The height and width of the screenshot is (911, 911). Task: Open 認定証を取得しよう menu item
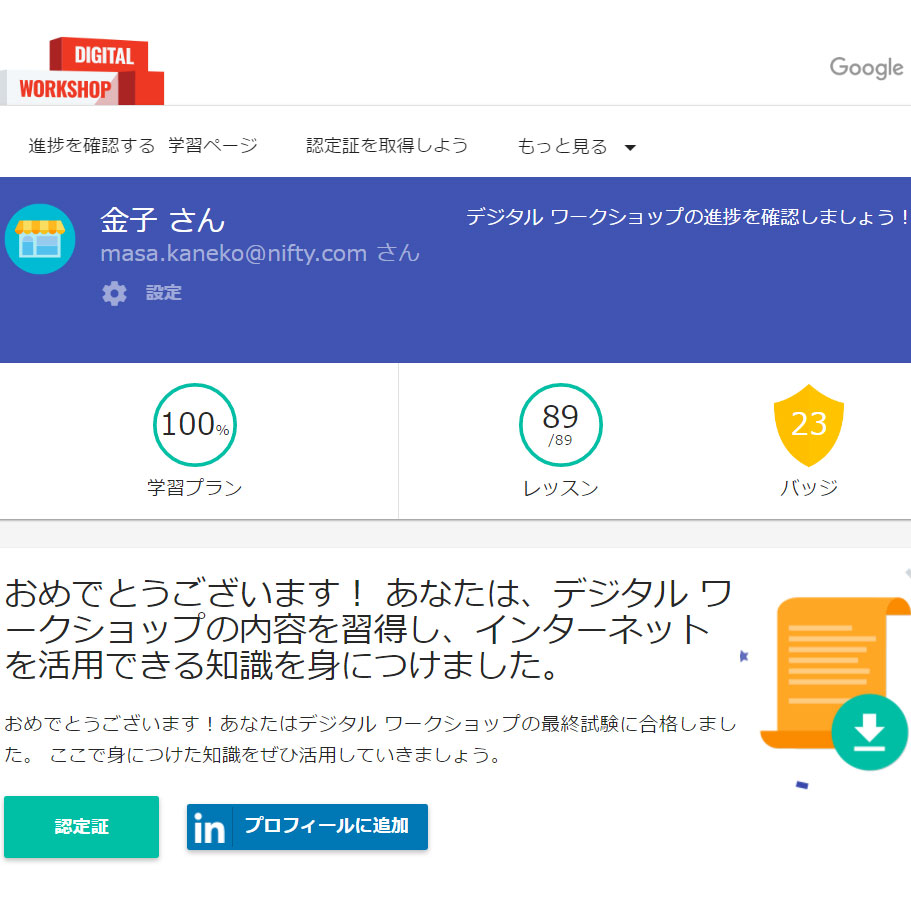387,145
